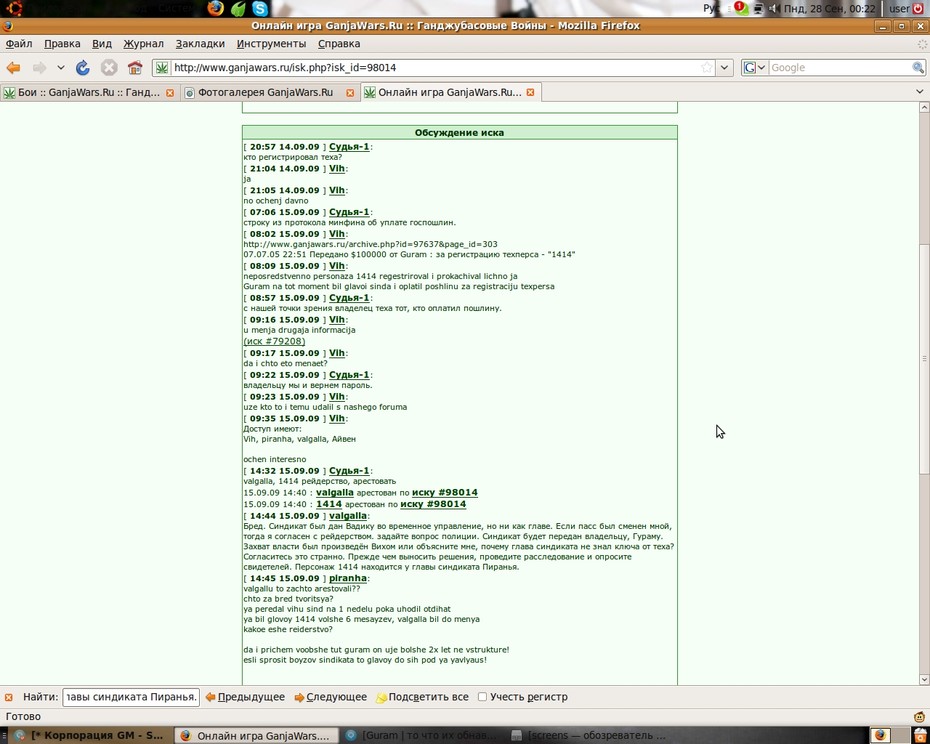Open the volume control in the system tray
The width and height of the screenshot is (930, 744).
coord(774,8)
